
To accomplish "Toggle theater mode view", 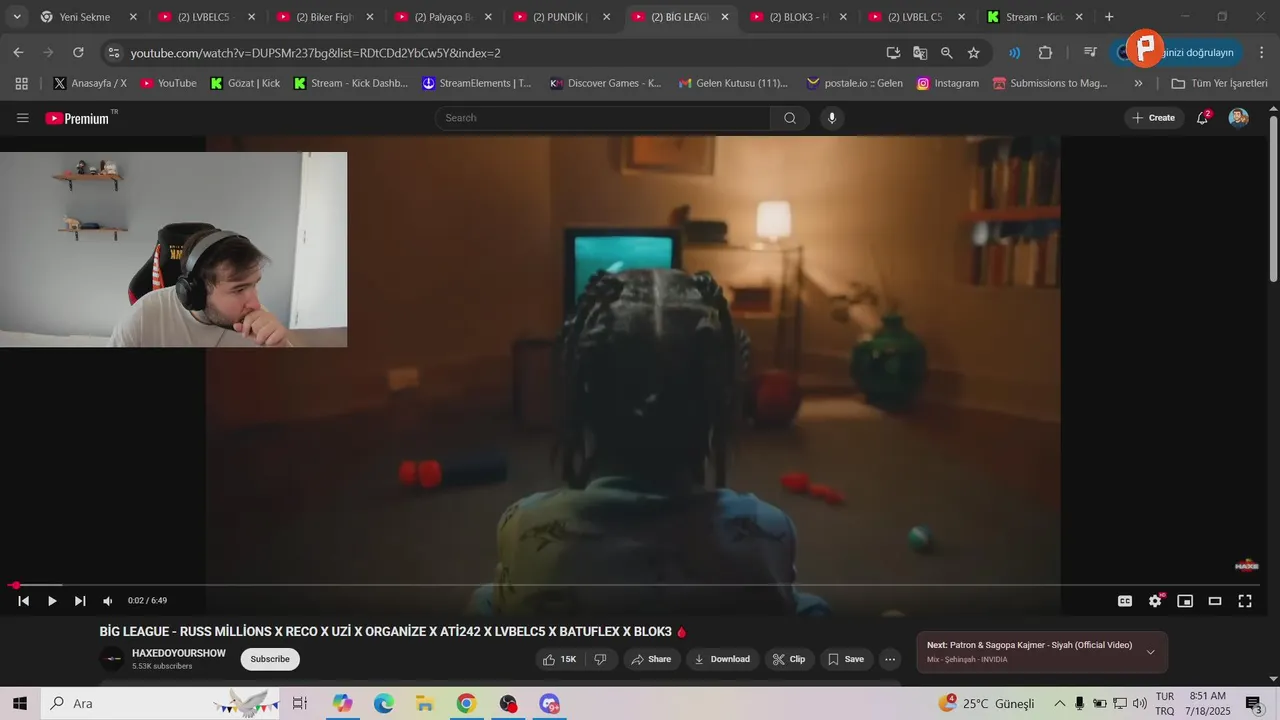I will (1215, 601).
